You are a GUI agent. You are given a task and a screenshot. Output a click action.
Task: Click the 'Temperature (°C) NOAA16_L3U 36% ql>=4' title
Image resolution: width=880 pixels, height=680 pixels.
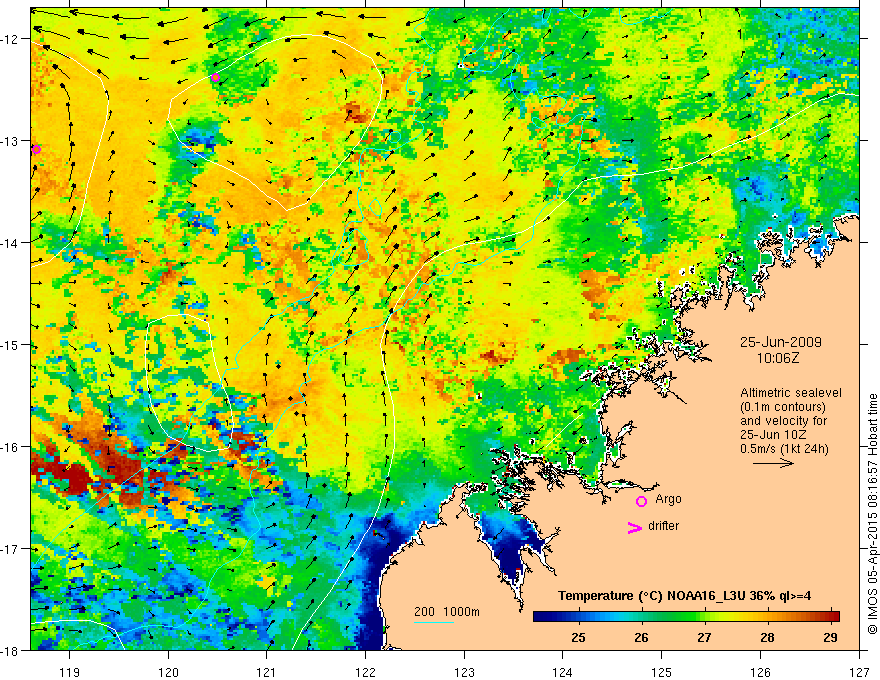point(684,596)
